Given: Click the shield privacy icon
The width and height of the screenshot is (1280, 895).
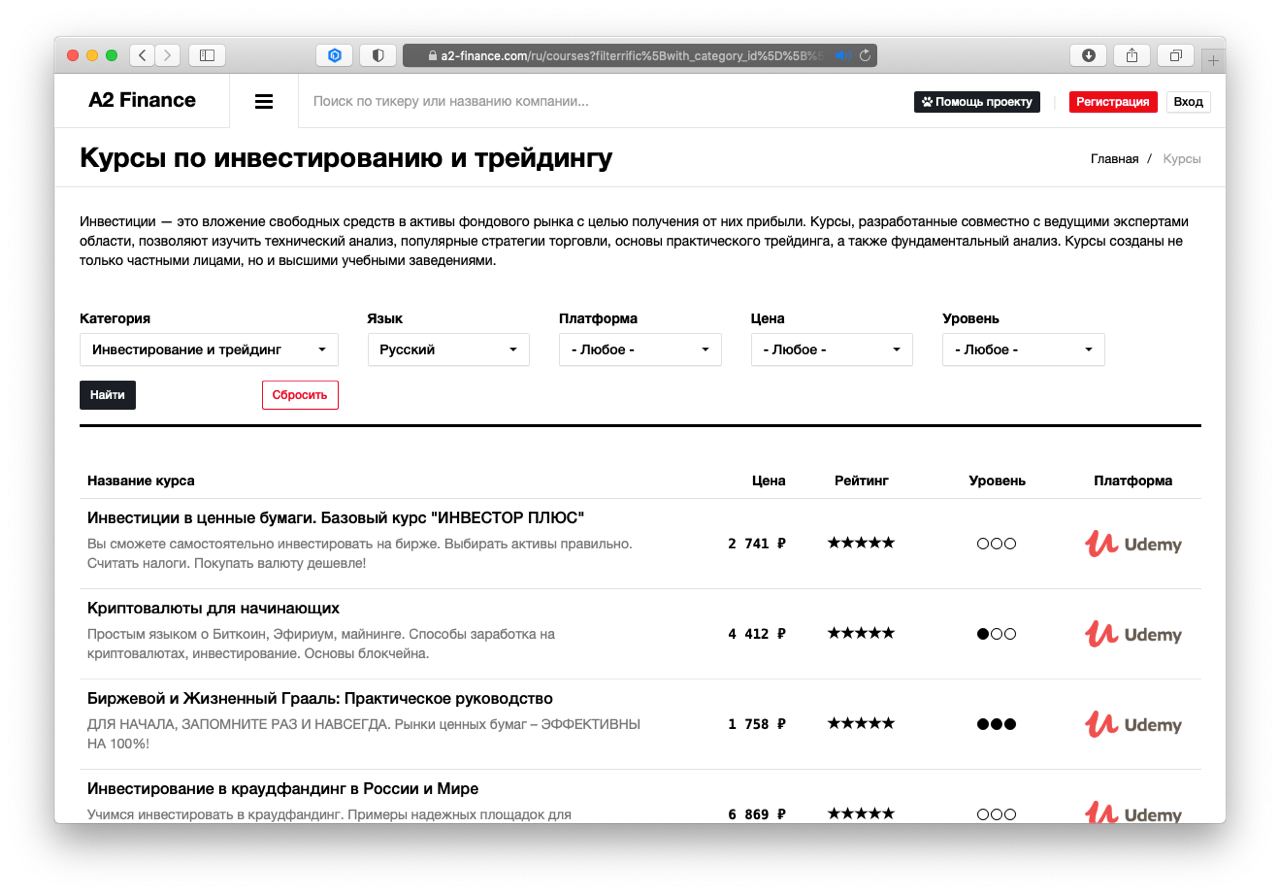Looking at the screenshot, I should pos(378,56).
